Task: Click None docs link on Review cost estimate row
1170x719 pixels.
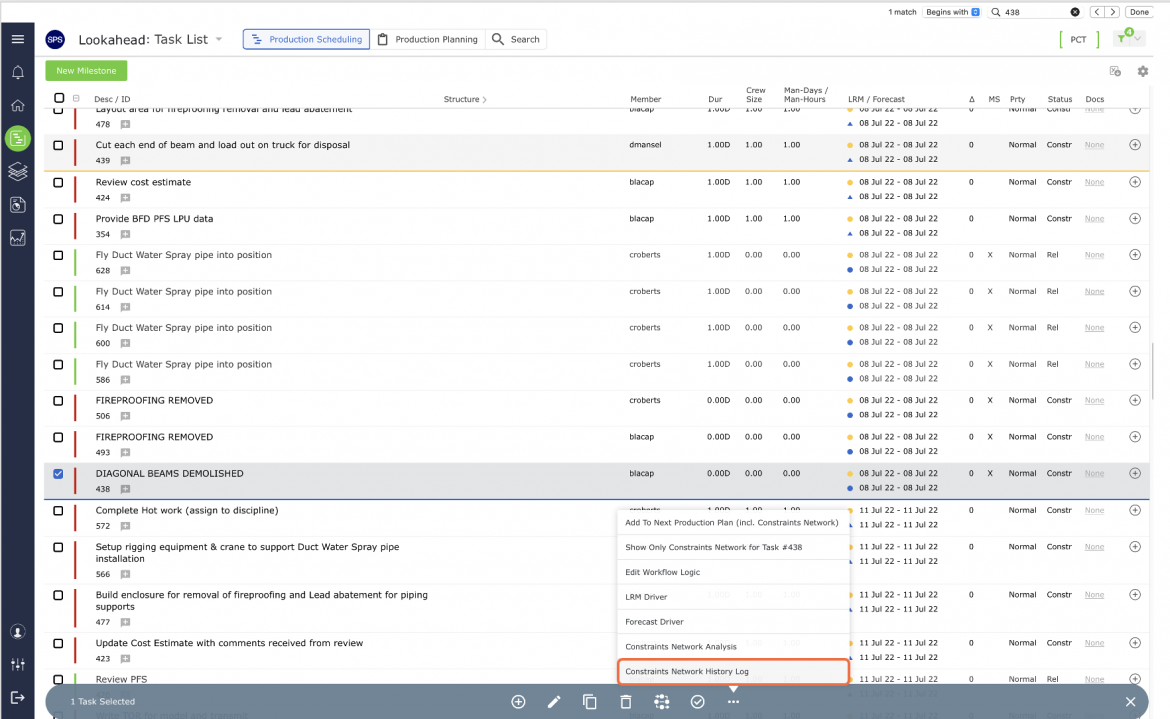Action: point(1094,182)
